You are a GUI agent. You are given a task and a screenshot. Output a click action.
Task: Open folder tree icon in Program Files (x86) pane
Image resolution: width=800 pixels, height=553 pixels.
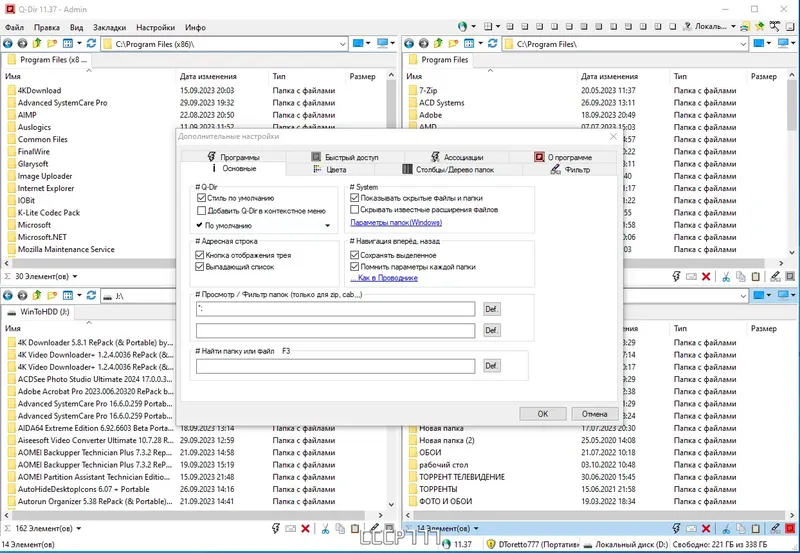pyautogui.click(x=52, y=43)
